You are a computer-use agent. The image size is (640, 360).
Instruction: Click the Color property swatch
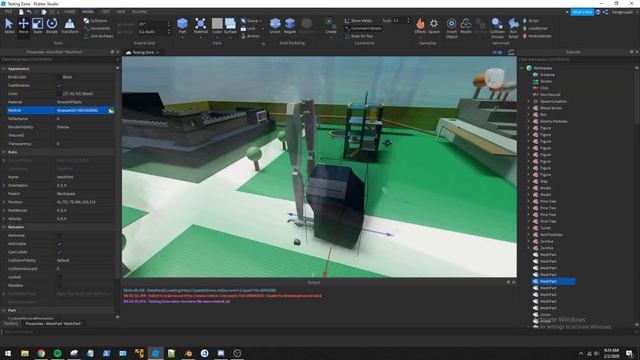[60, 93]
